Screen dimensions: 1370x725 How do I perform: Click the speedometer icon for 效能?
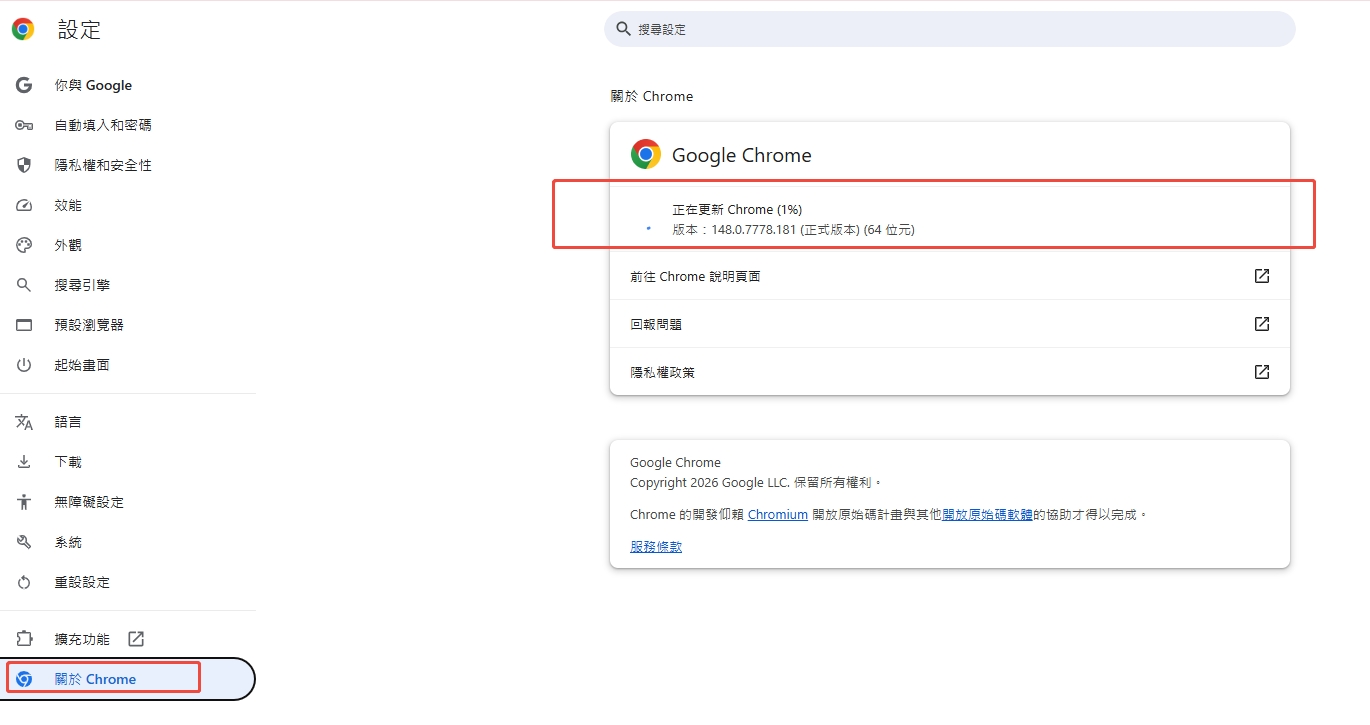pyautogui.click(x=24, y=205)
